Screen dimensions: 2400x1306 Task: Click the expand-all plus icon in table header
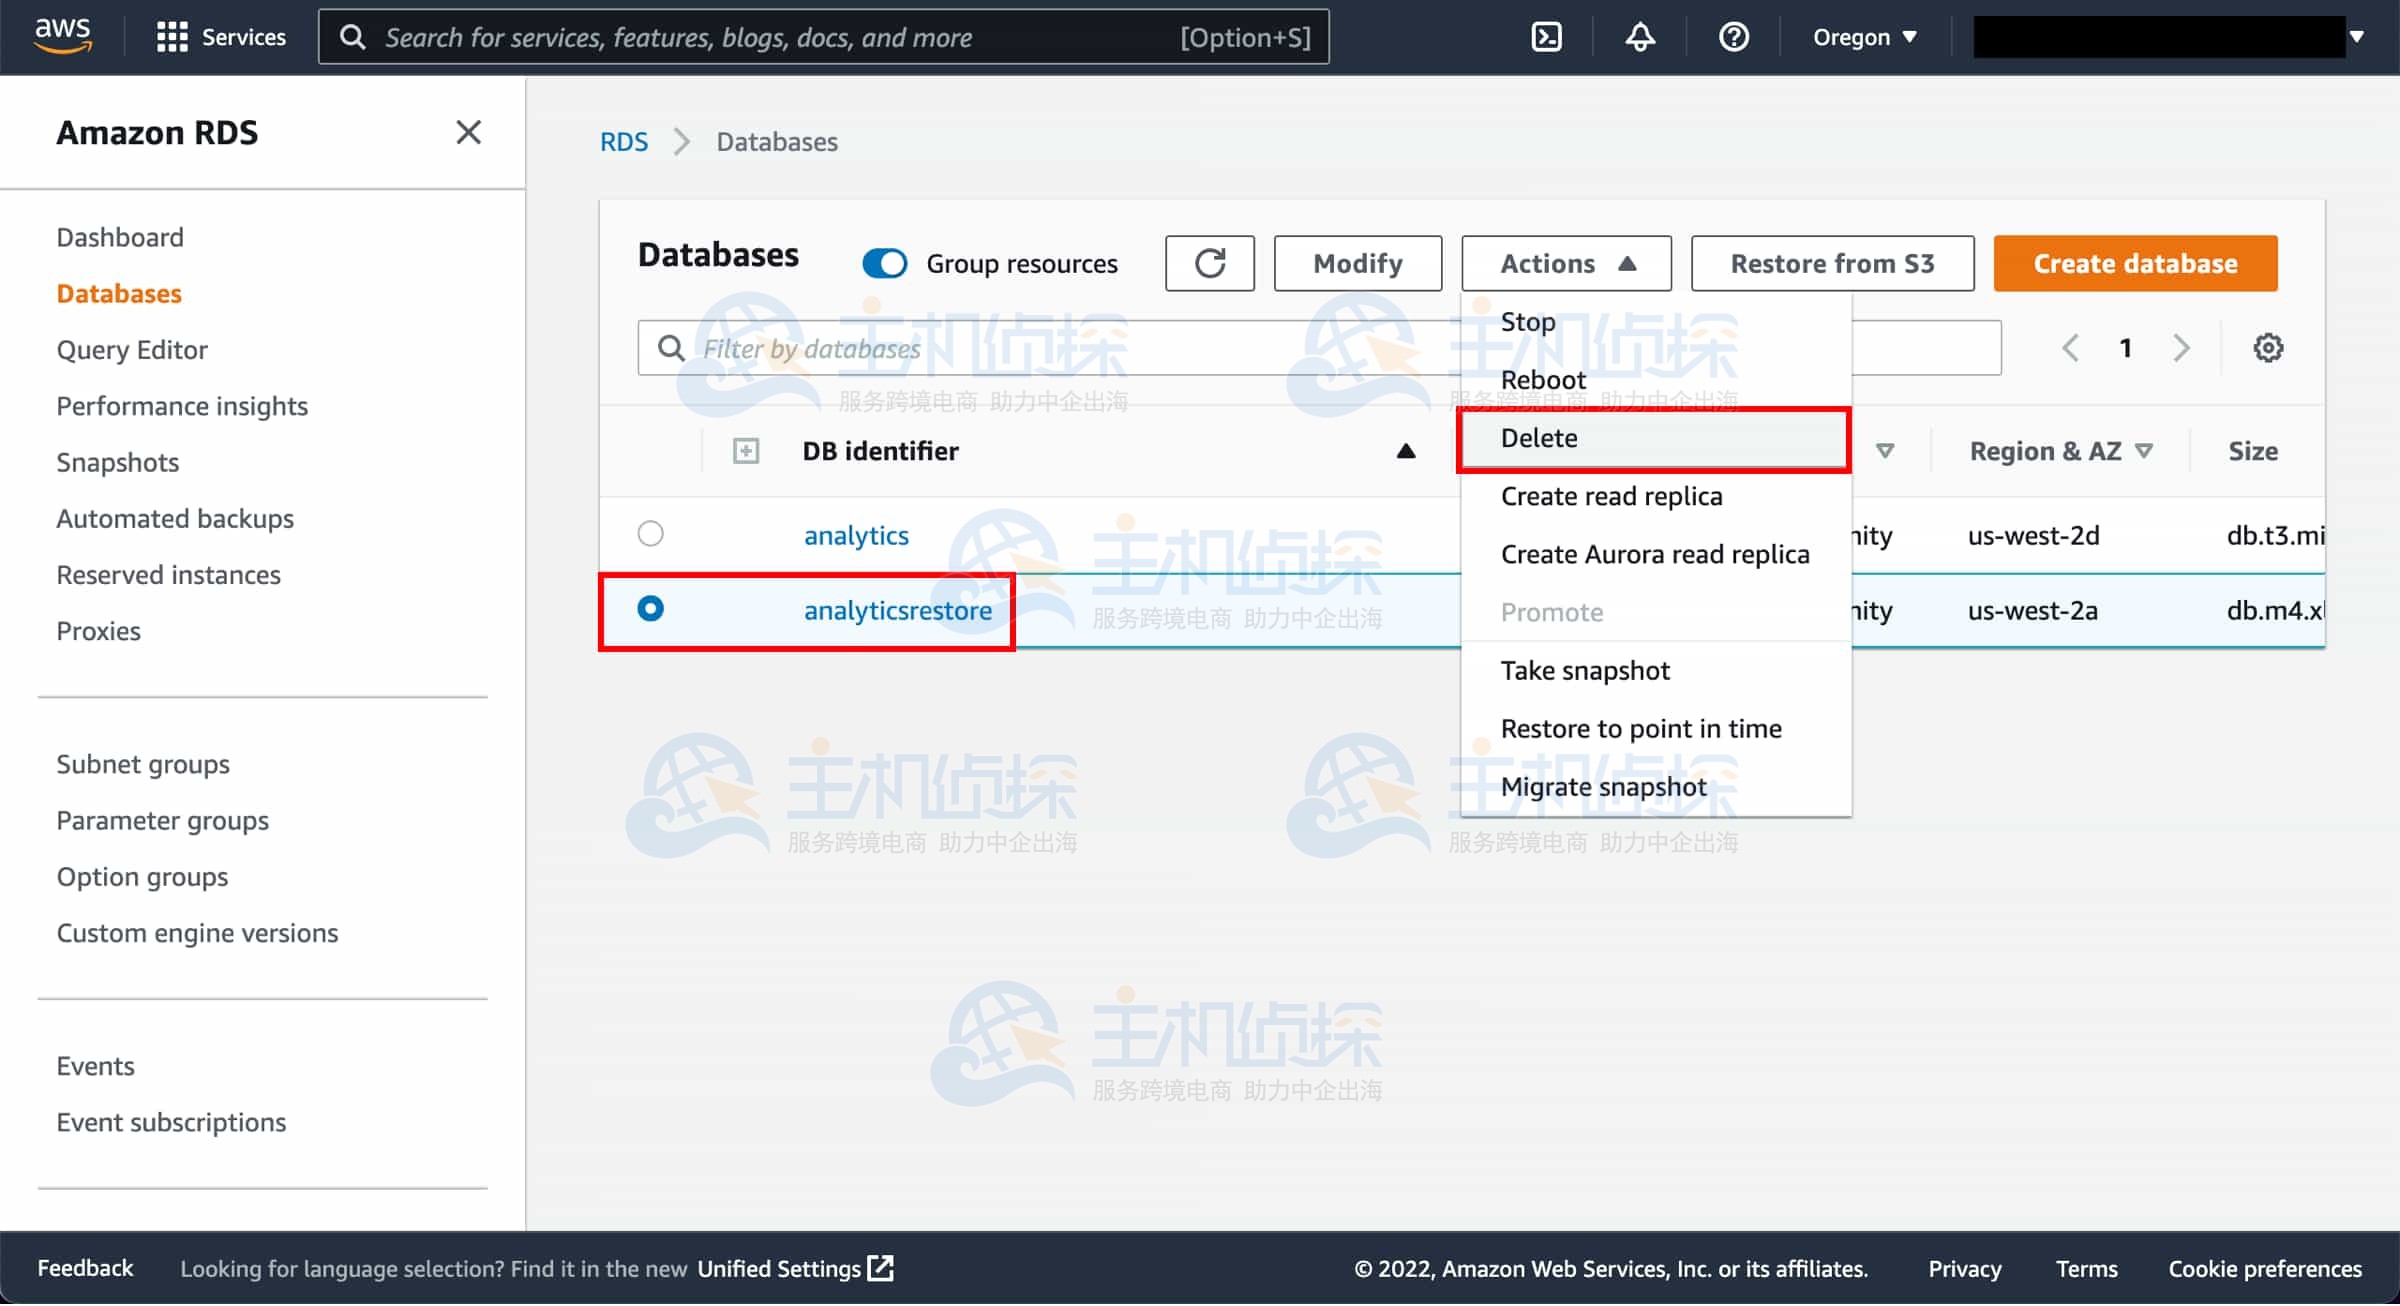pyautogui.click(x=746, y=451)
